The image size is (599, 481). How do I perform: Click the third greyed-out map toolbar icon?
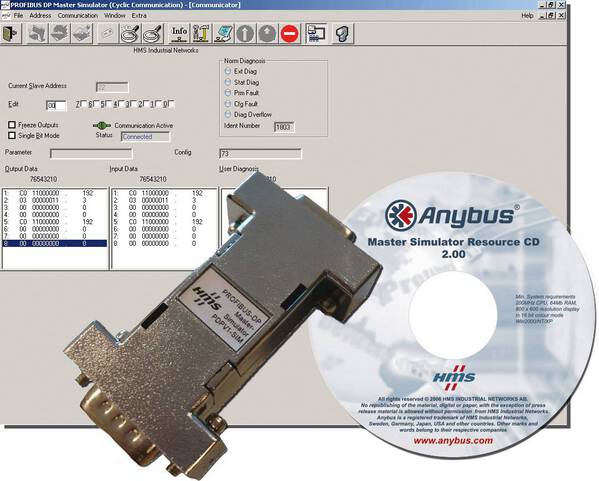click(x=82, y=34)
